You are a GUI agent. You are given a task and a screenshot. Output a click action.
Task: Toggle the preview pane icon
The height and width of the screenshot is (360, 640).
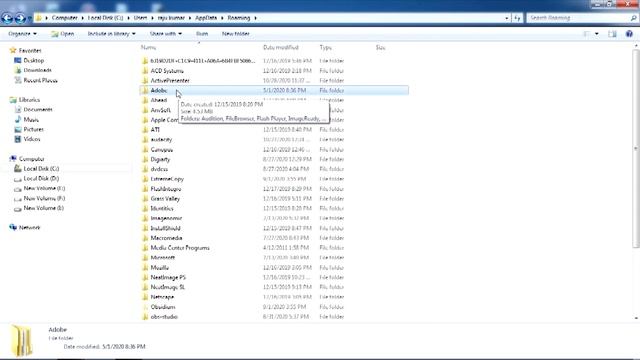click(x=612, y=34)
